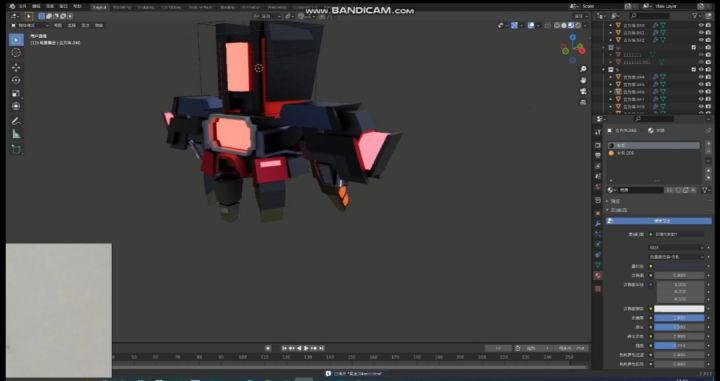Open the Scene properties tab
This screenshot has height=381, width=720.
tap(597, 177)
